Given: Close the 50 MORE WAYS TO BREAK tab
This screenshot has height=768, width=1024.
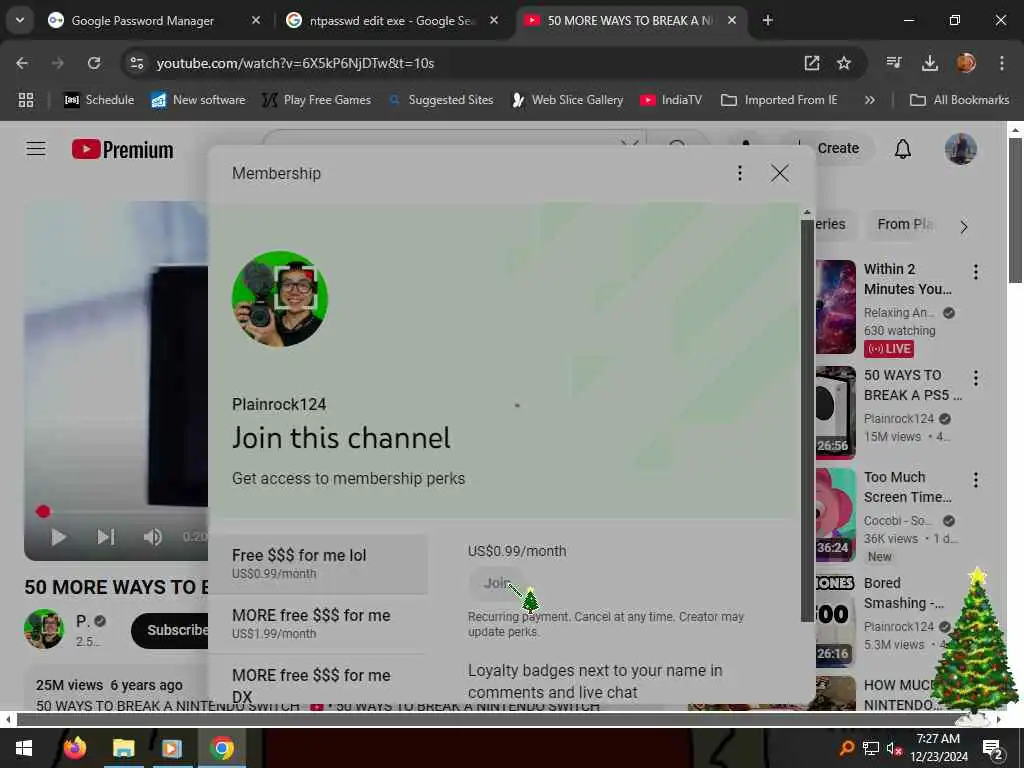Looking at the screenshot, I should 732,20.
